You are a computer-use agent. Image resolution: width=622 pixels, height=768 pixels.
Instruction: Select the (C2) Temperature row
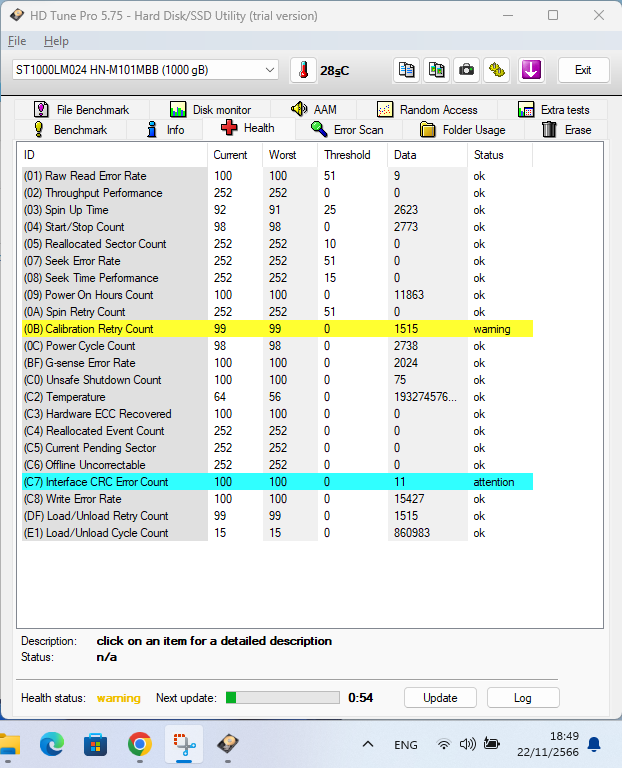click(x=277, y=397)
